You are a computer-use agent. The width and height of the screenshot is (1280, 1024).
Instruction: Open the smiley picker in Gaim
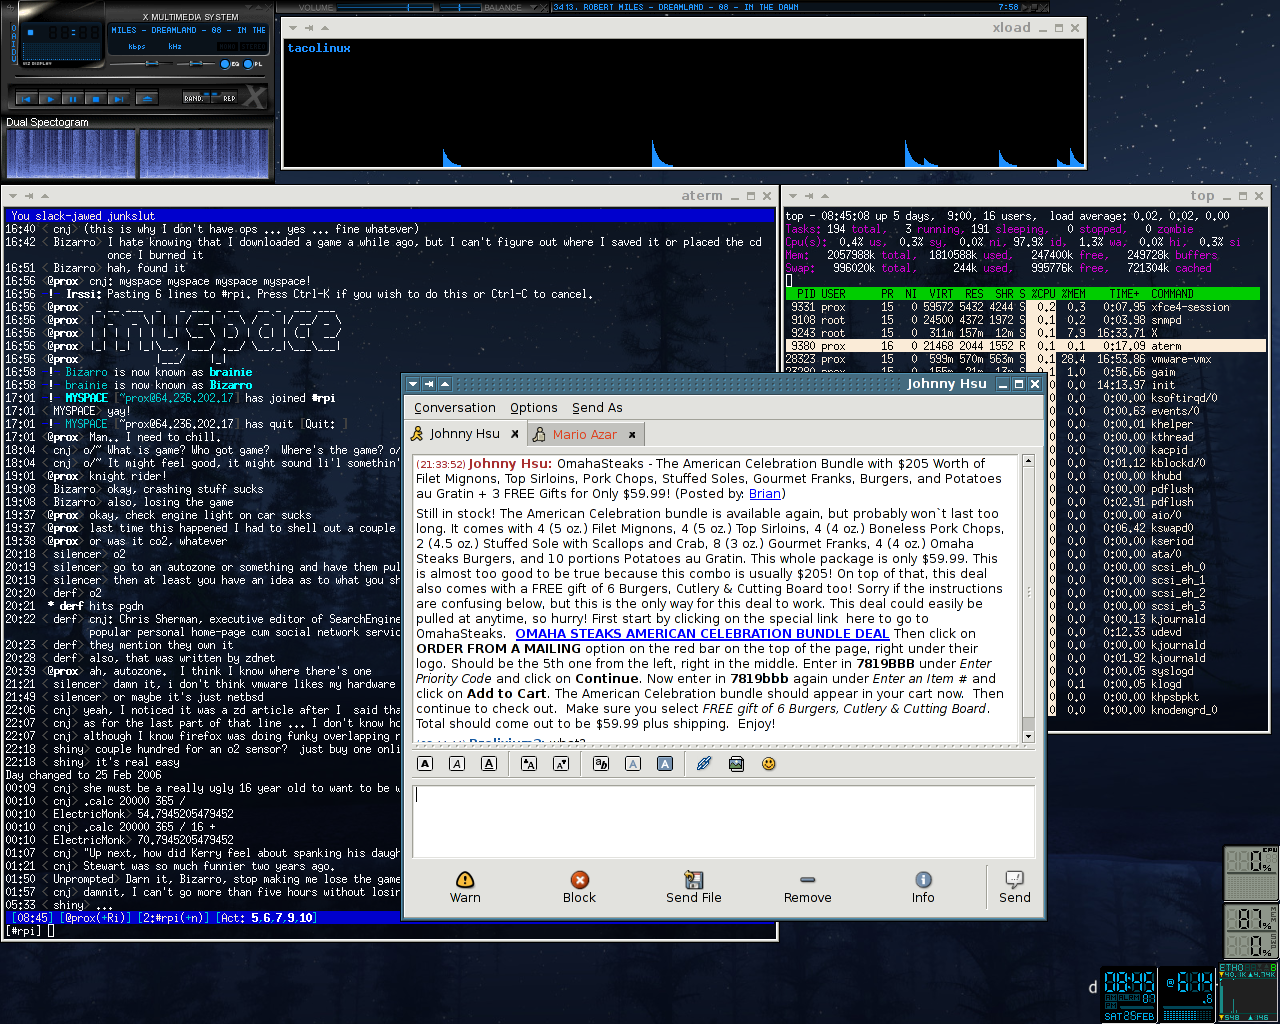(768, 764)
